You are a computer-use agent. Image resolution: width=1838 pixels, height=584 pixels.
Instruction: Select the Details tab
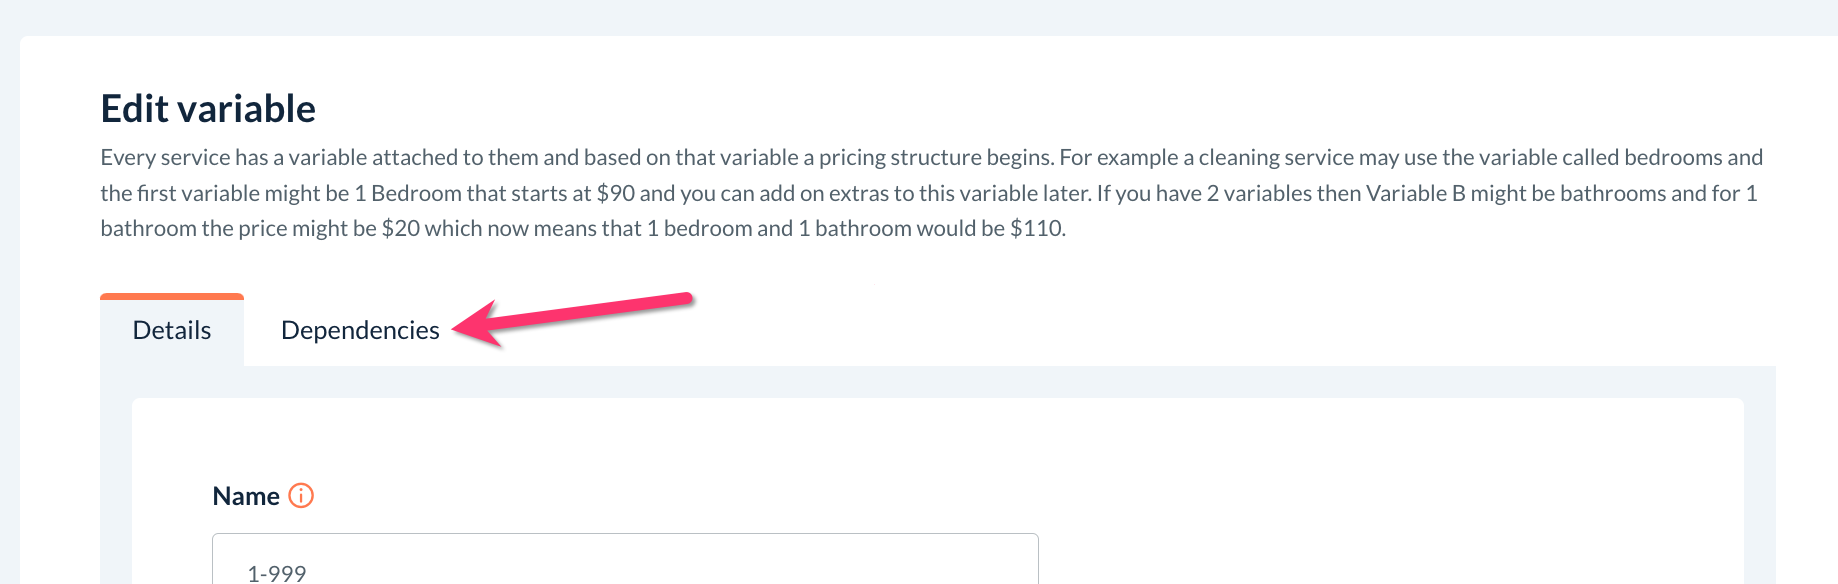point(172,331)
